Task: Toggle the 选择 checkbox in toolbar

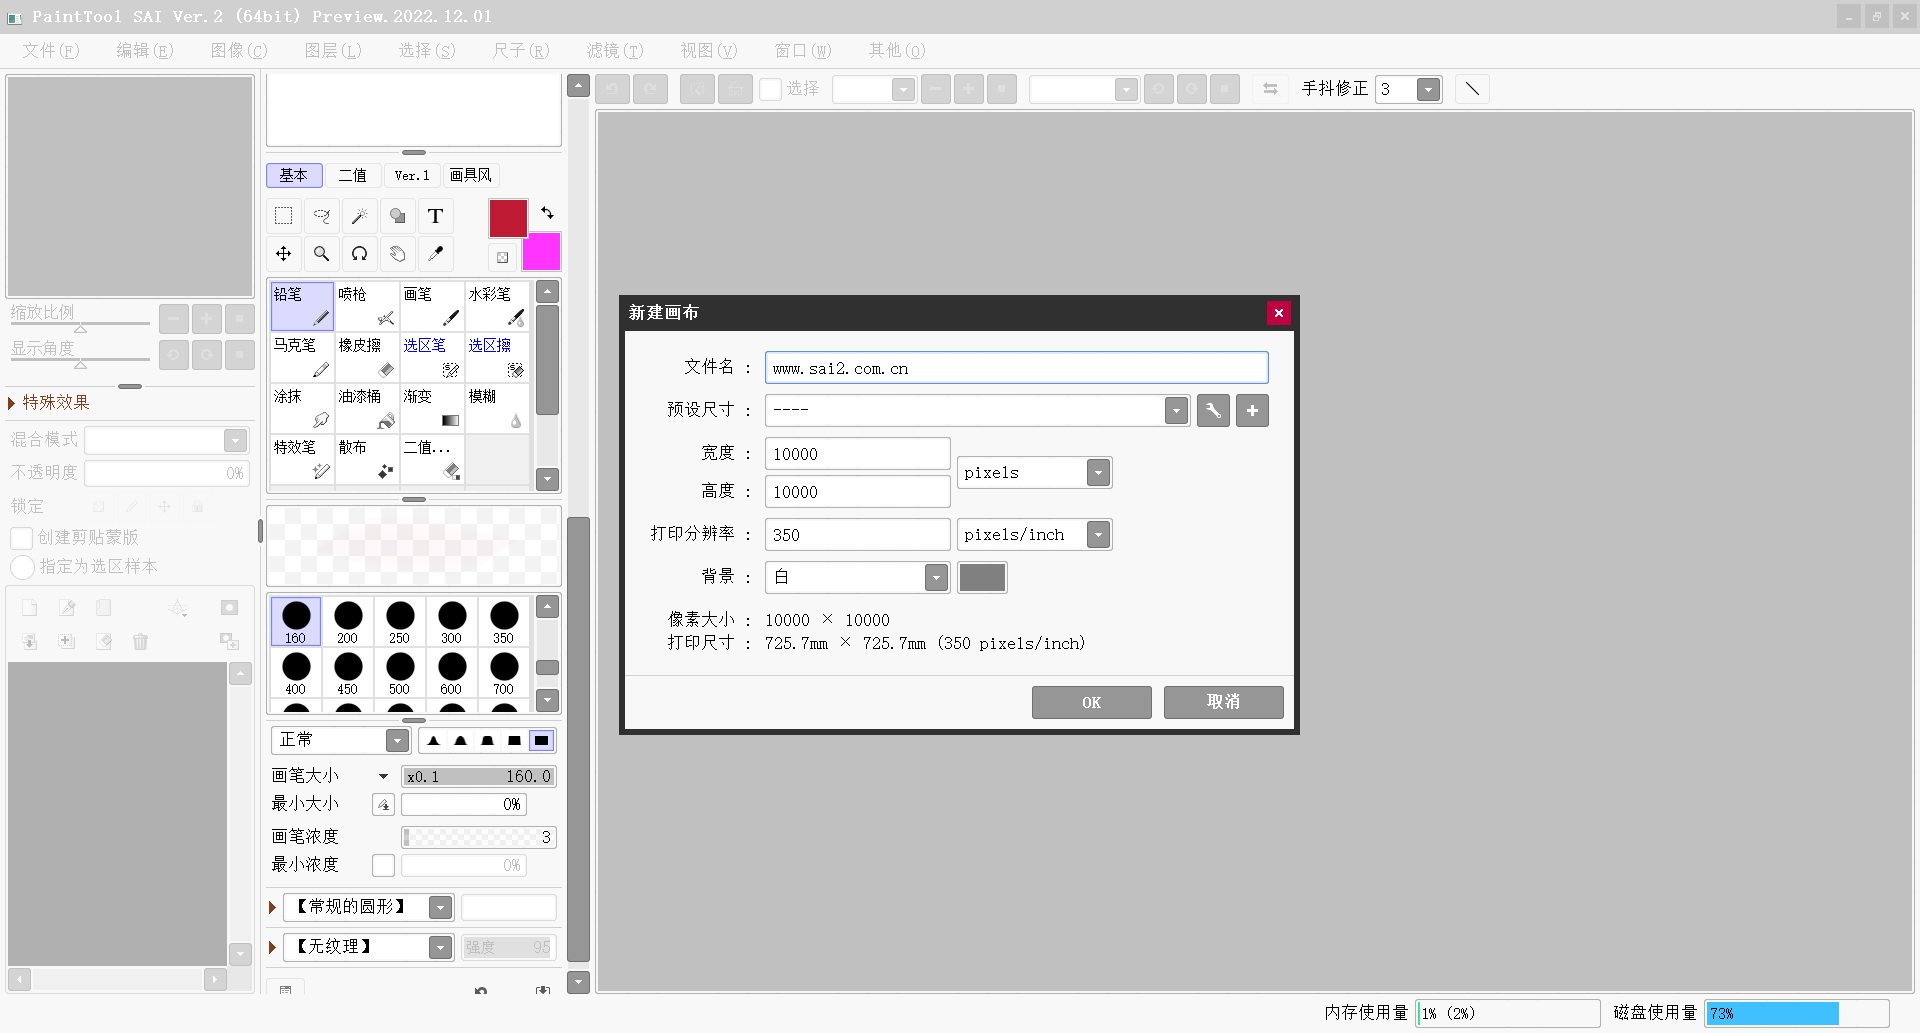Action: 770,89
